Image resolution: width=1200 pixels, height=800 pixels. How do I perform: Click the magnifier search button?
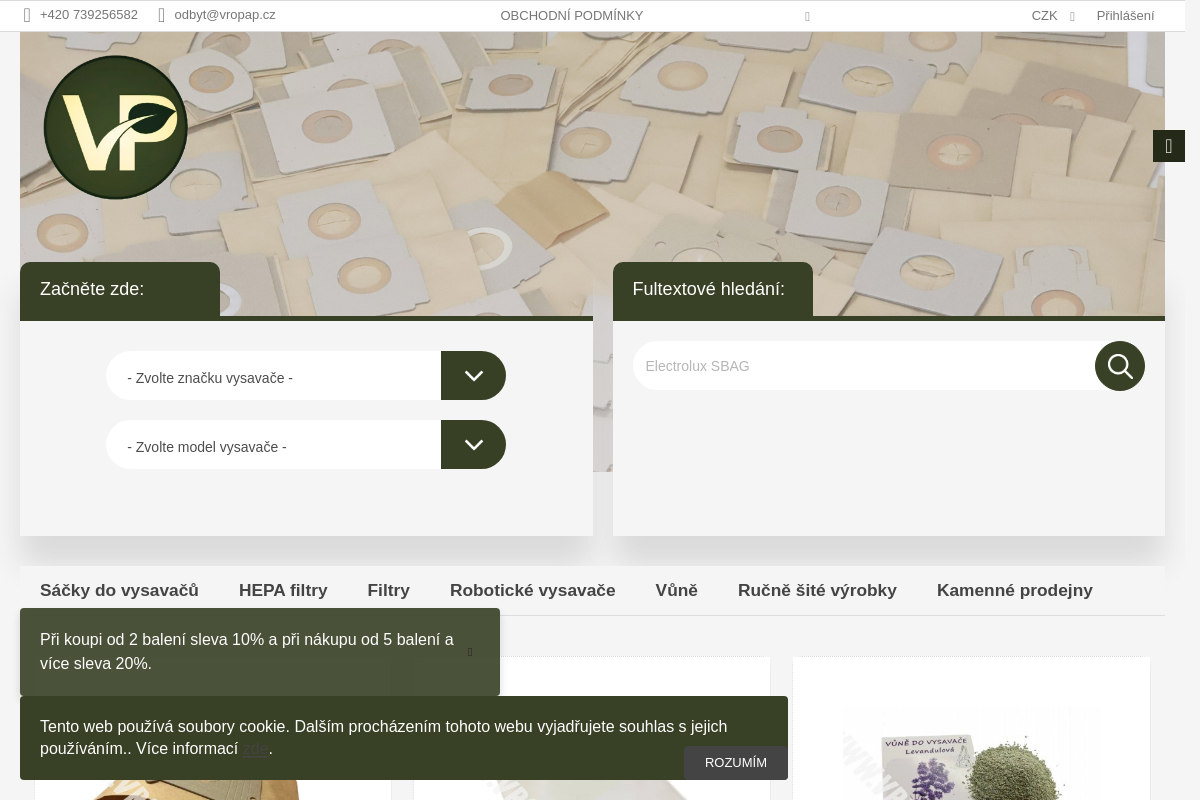(x=1120, y=366)
